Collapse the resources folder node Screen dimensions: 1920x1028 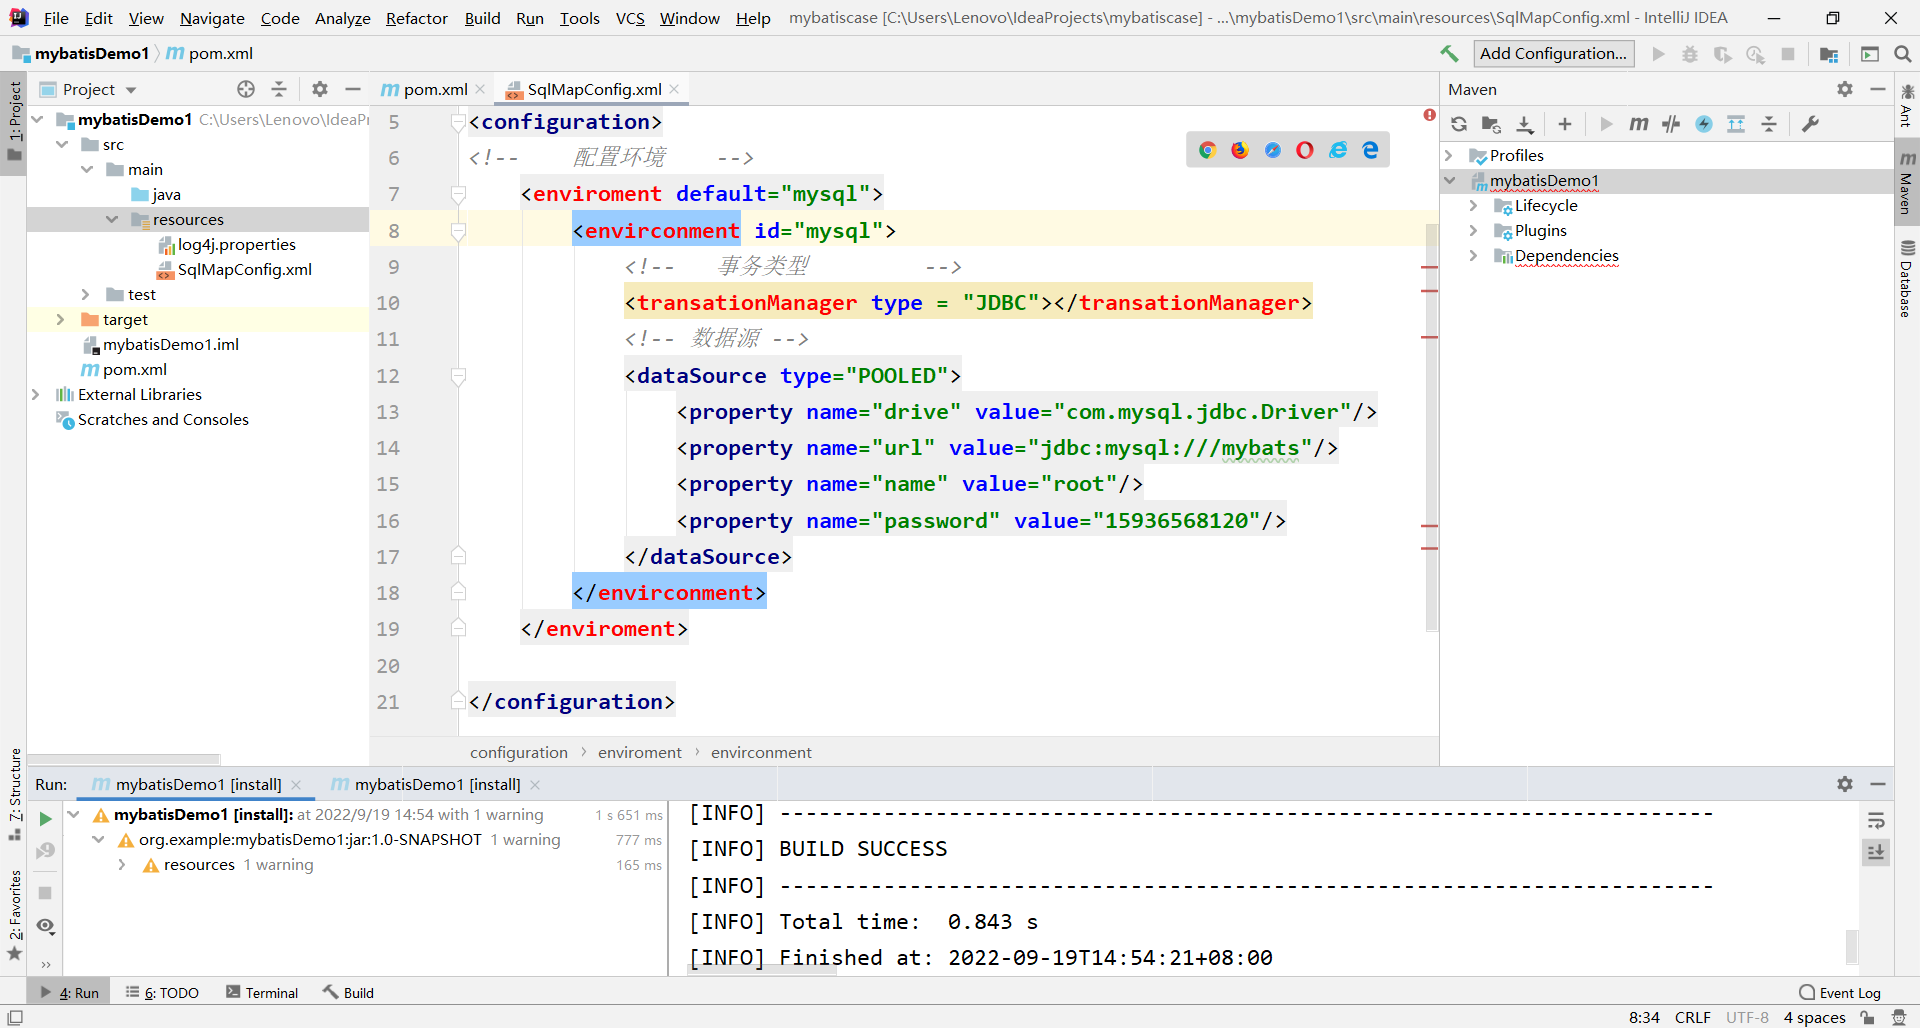pos(112,219)
